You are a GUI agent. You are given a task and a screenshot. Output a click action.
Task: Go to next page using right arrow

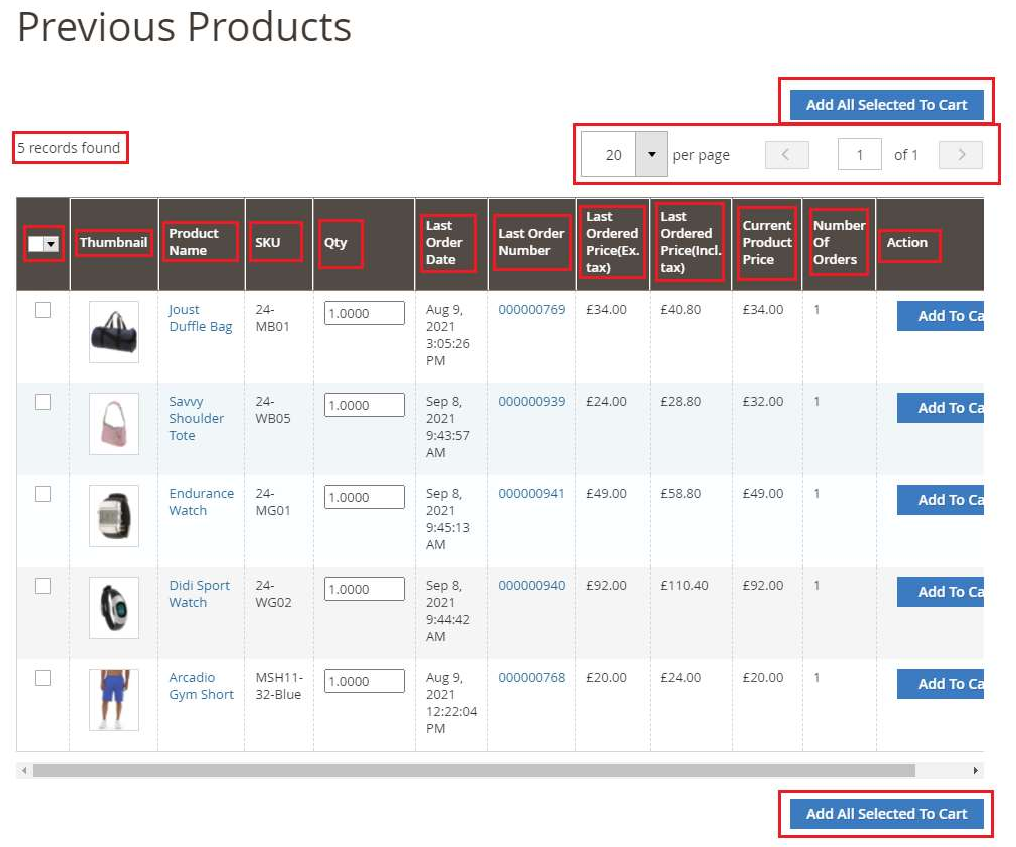click(961, 155)
